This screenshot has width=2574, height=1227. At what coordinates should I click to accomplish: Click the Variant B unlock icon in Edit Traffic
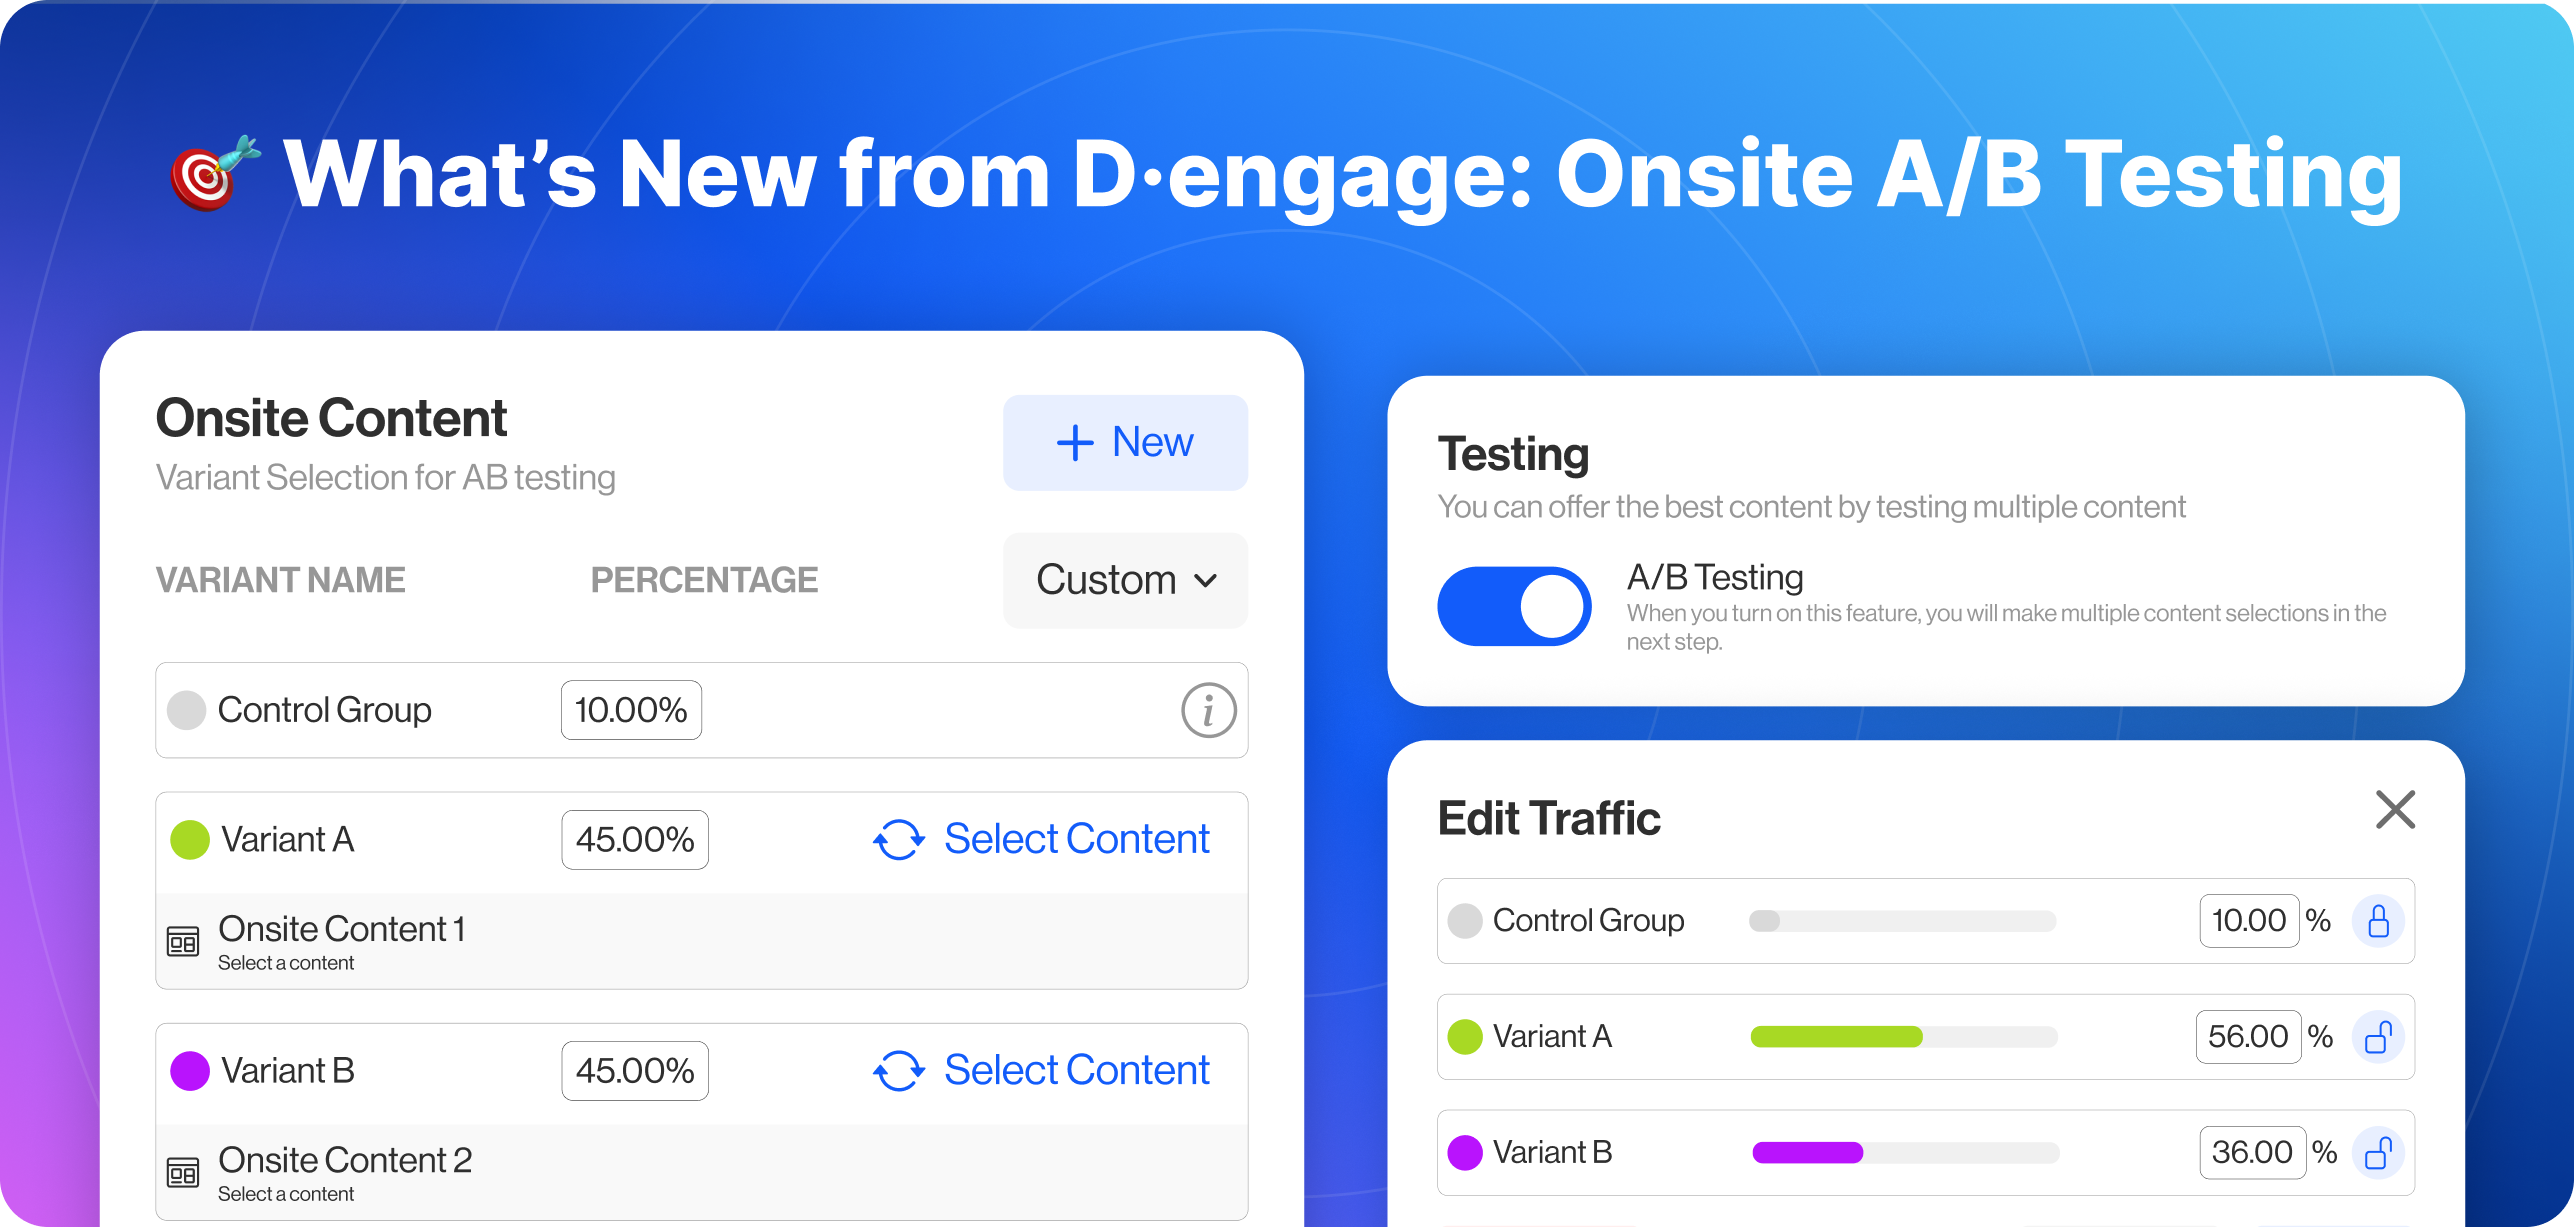click(2378, 1152)
